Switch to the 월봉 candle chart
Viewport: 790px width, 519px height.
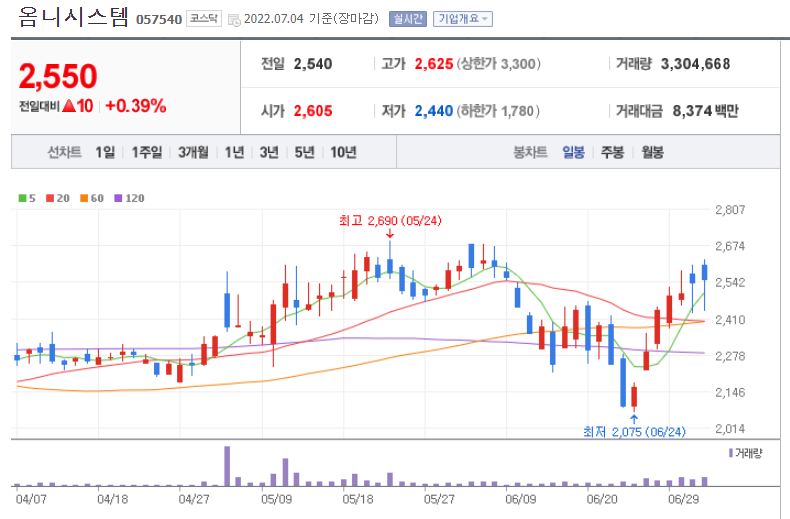click(652, 152)
